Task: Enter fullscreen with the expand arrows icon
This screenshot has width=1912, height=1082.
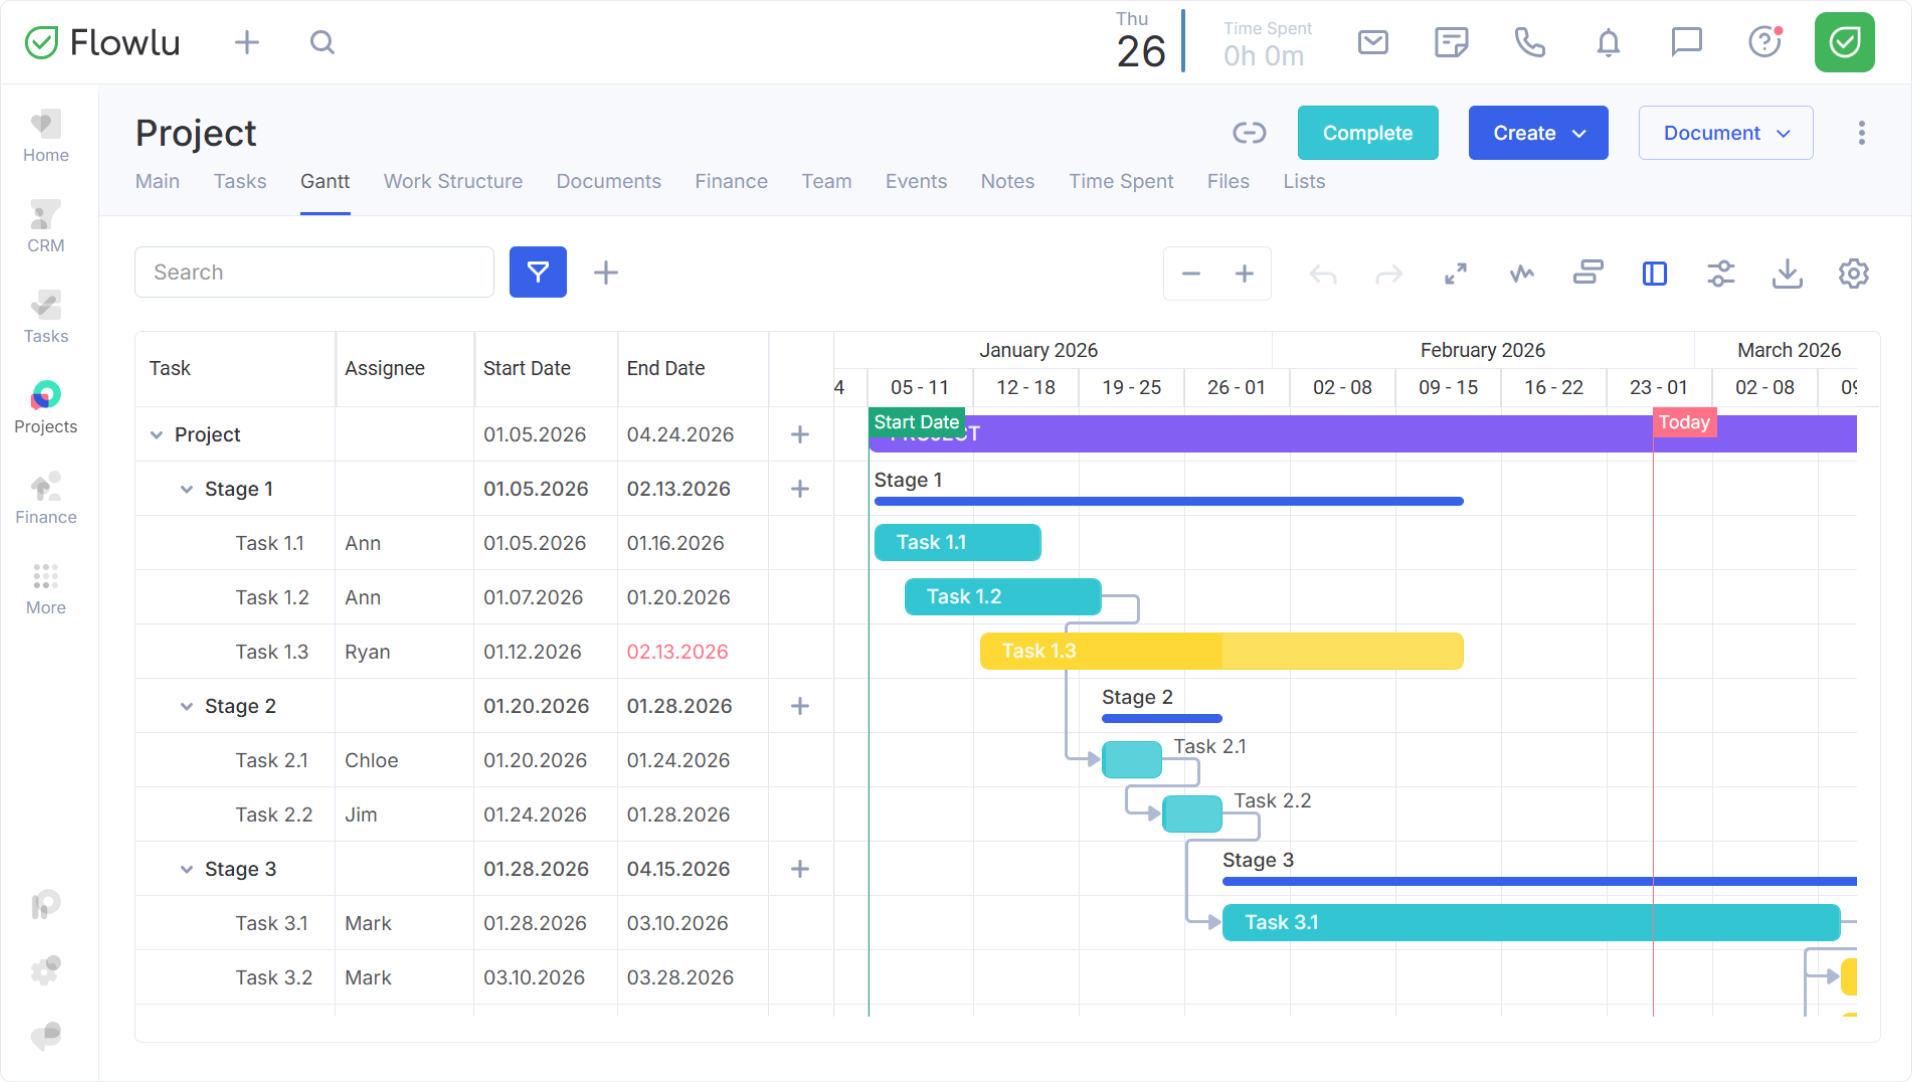Action: pyautogui.click(x=1455, y=273)
